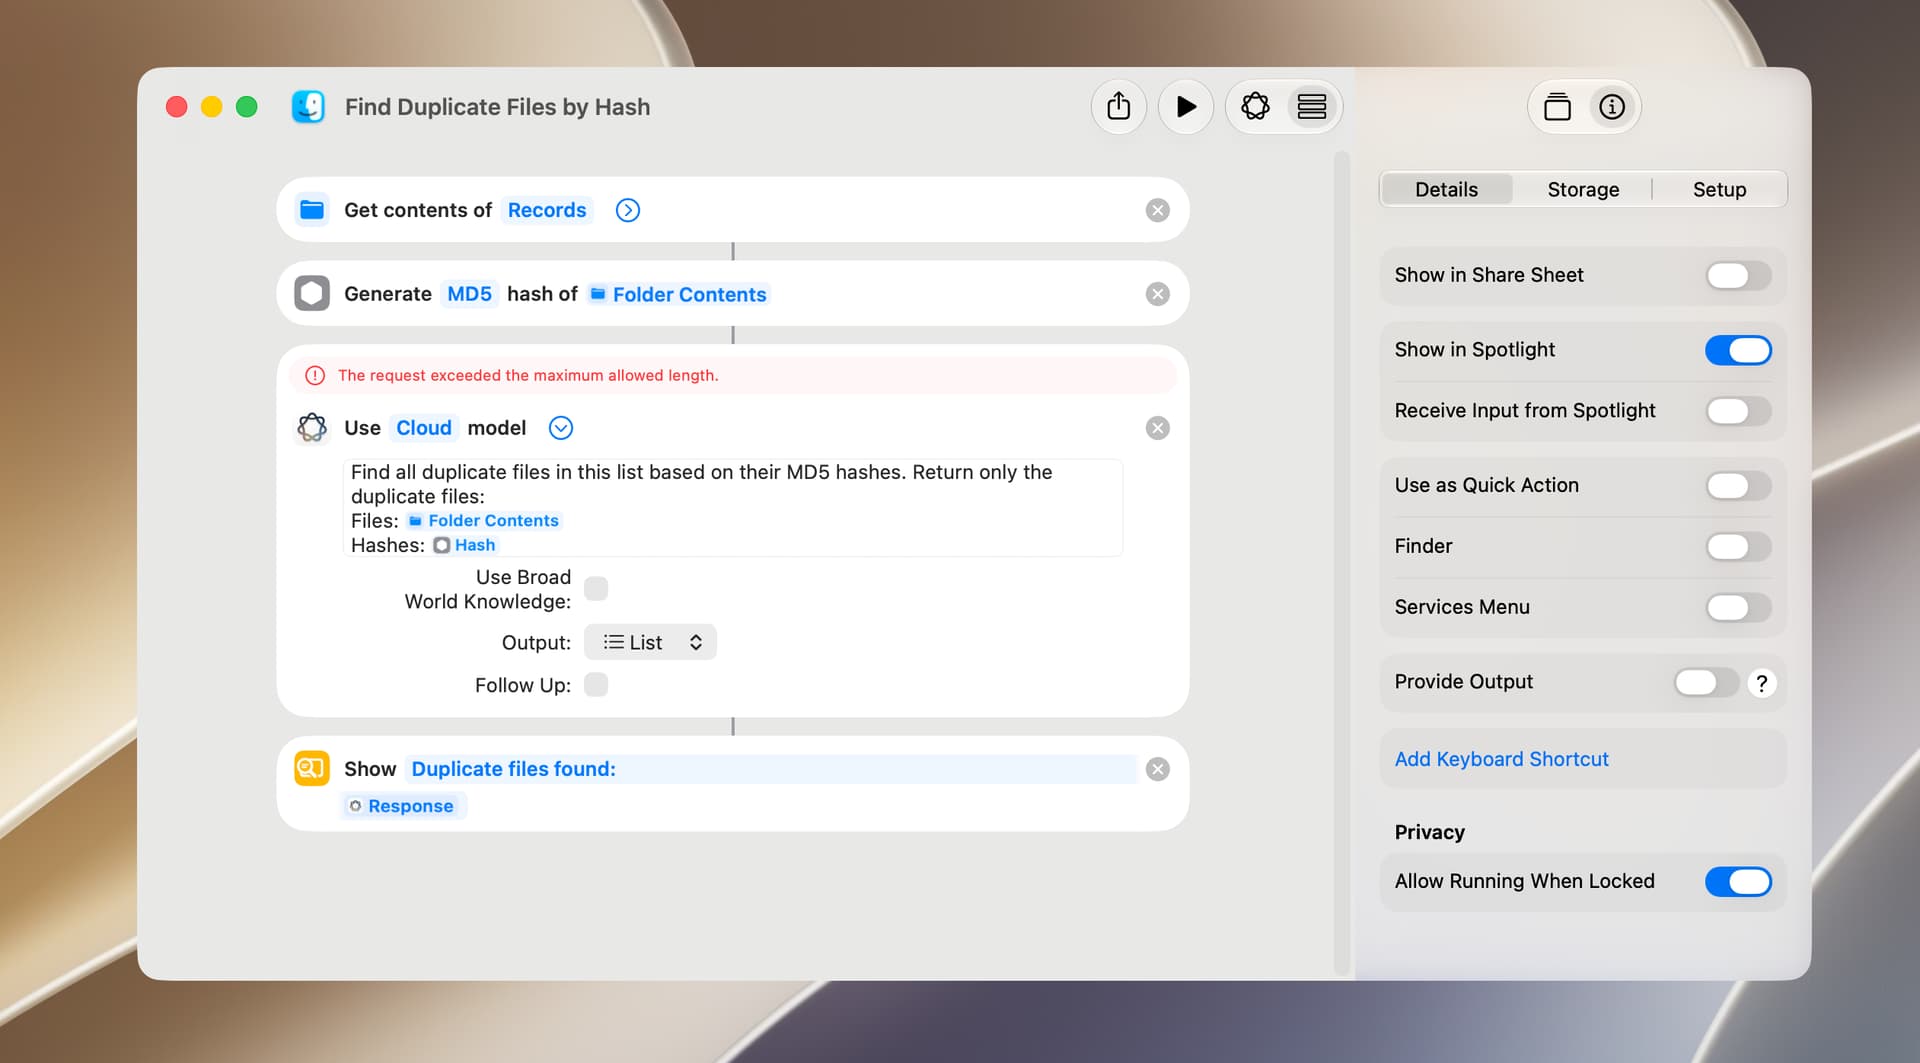Disable Show in Spotlight switch
1920x1063 pixels.
tap(1738, 350)
